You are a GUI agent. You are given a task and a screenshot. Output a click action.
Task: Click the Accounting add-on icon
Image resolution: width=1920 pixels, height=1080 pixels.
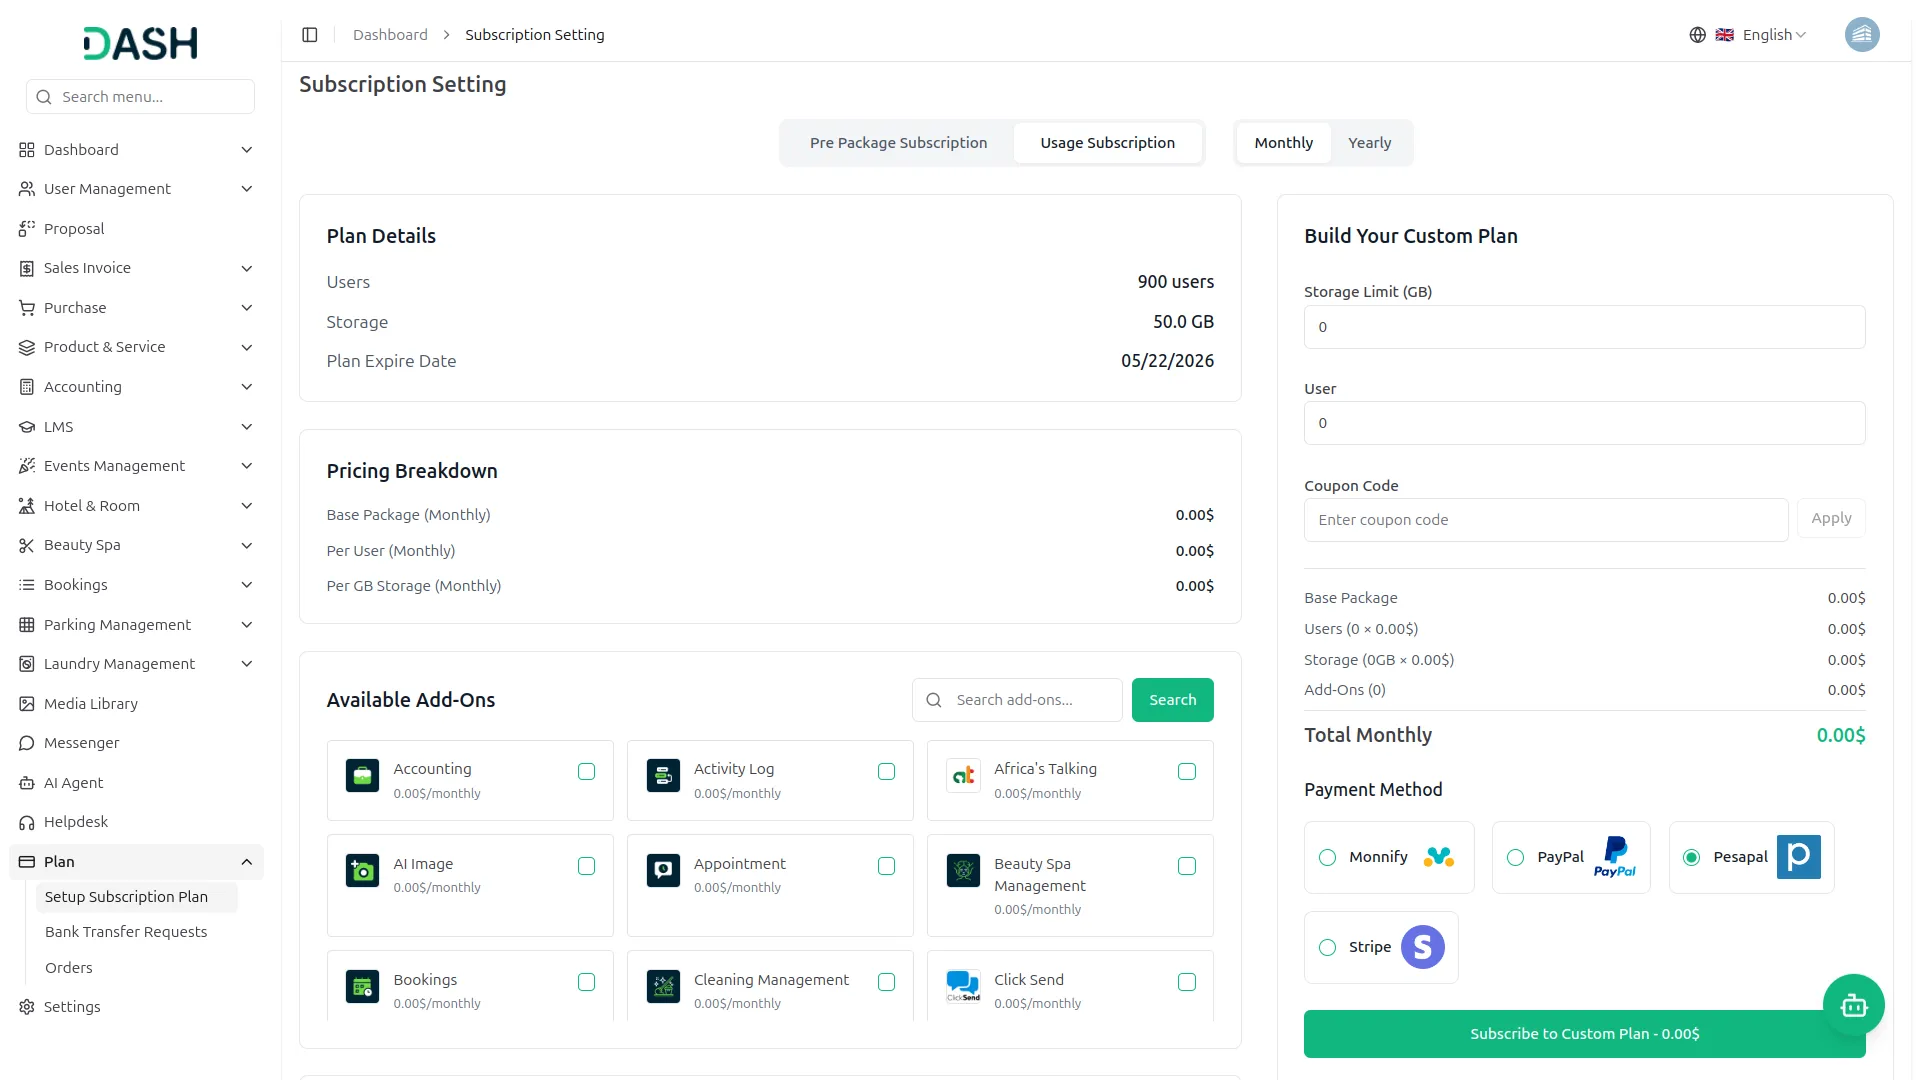tap(362, 776)
